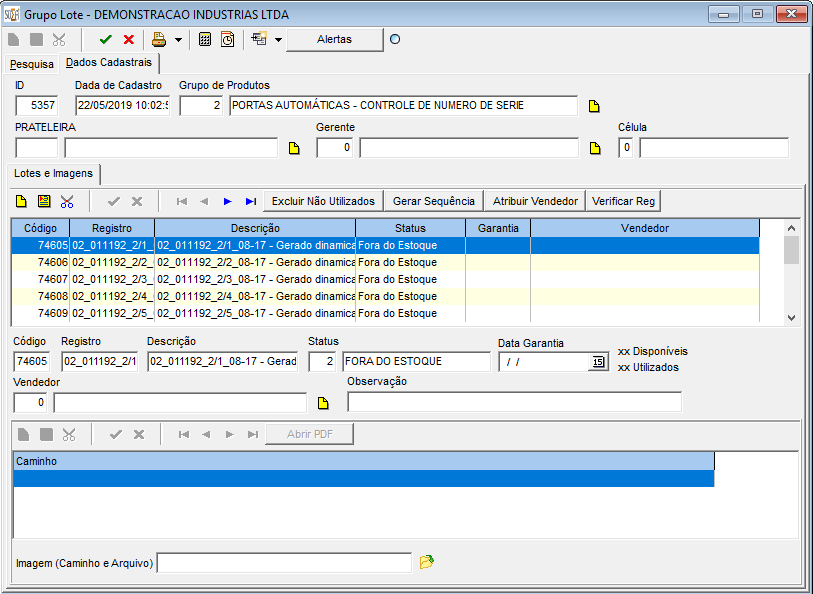Select the lot row 74606
This screenshot has height=594, width=813.
click(x=385, y=262)
